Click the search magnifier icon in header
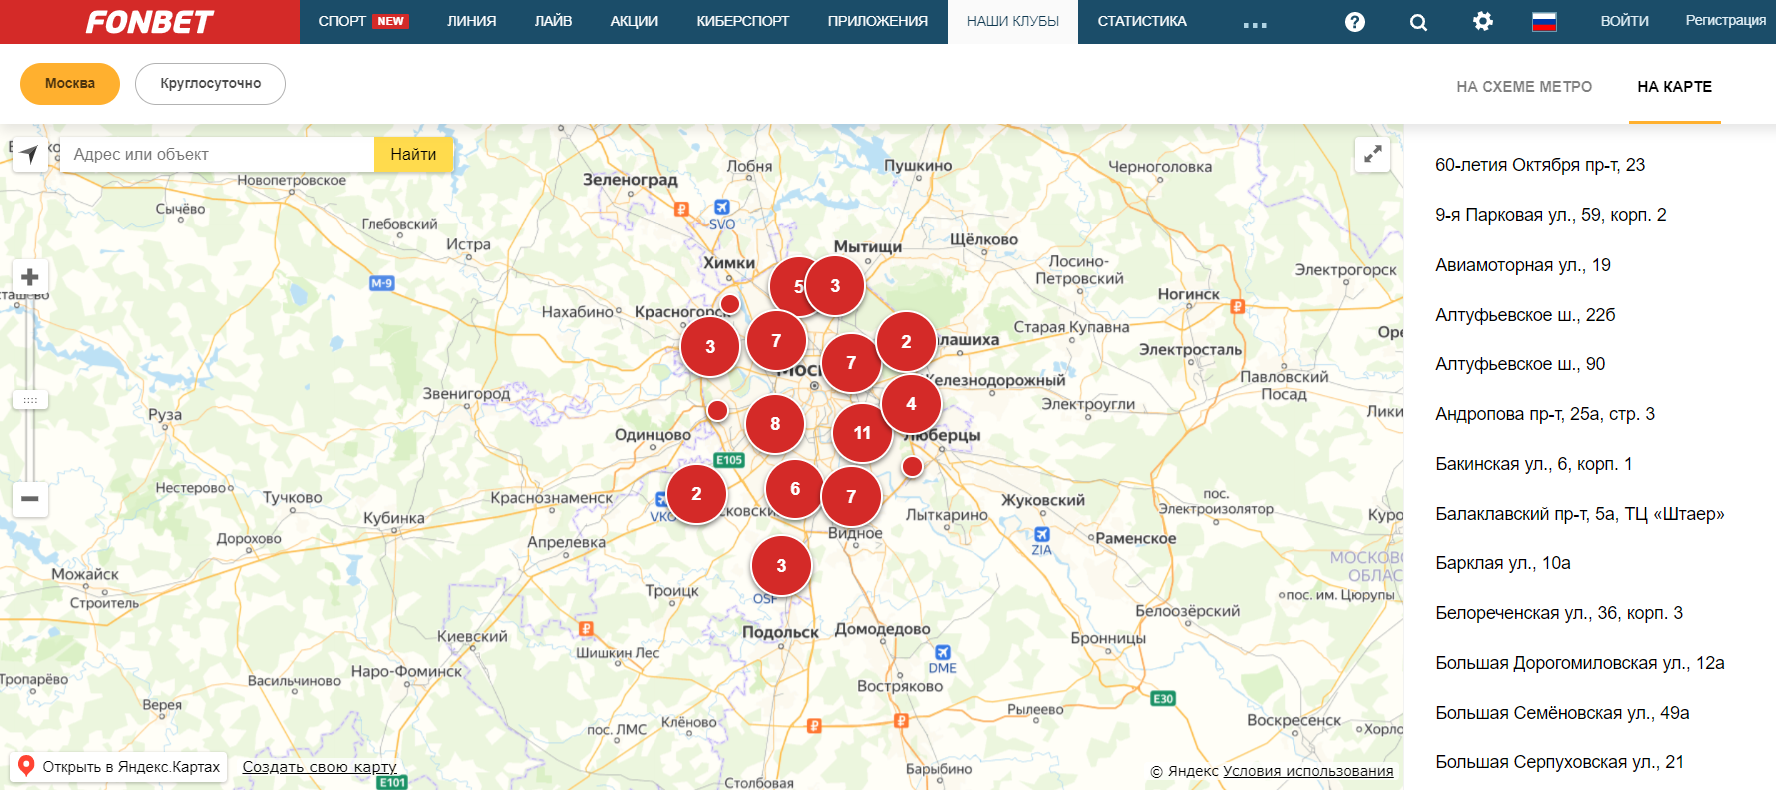 [x=1418, y=22]
